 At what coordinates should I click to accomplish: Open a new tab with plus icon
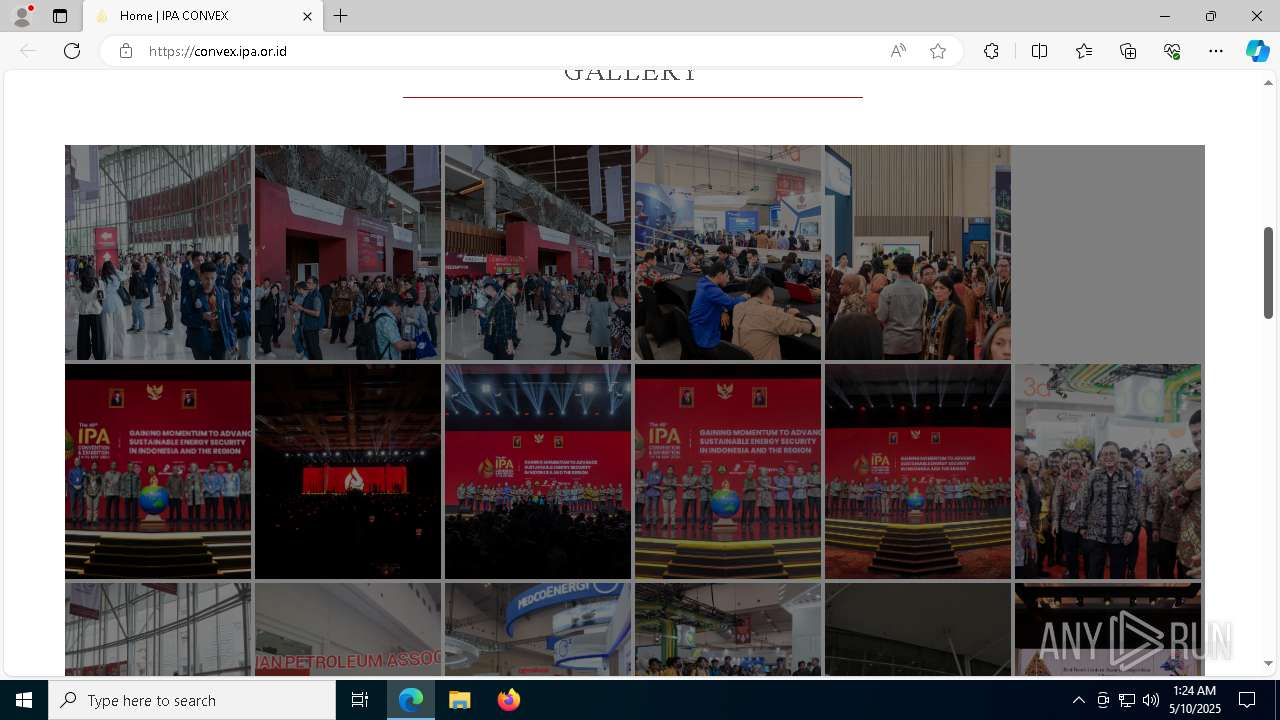click(x=341, y=16)
